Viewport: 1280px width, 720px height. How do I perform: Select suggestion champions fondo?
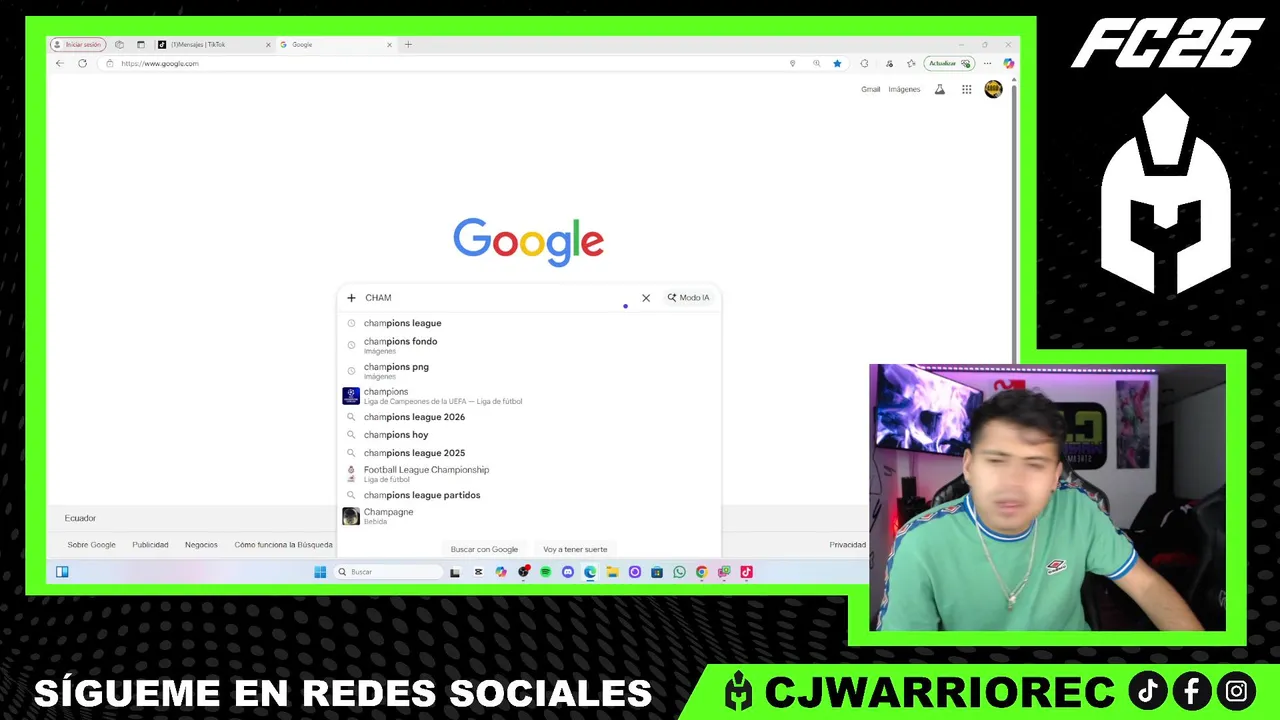coord(528,345)
